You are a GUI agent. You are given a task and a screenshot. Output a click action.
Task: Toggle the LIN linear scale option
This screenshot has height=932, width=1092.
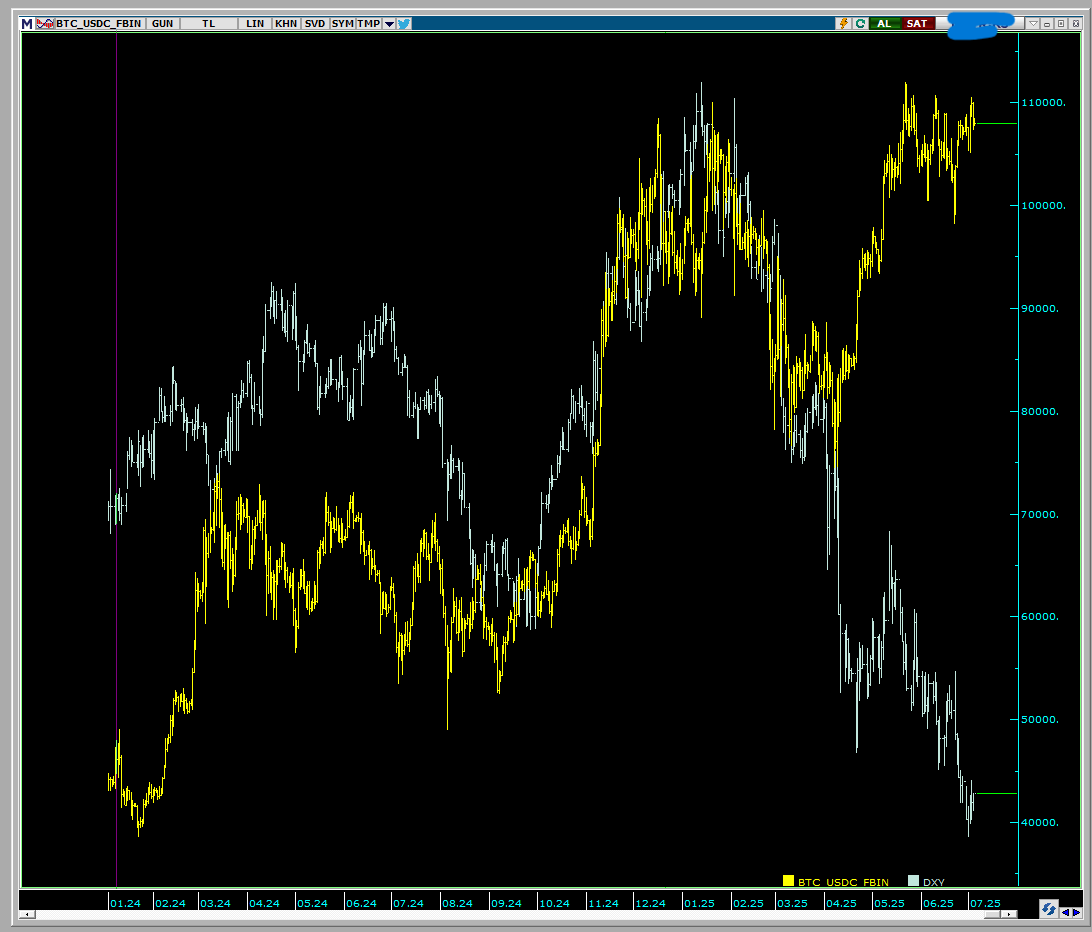click(x=255, y=23)
